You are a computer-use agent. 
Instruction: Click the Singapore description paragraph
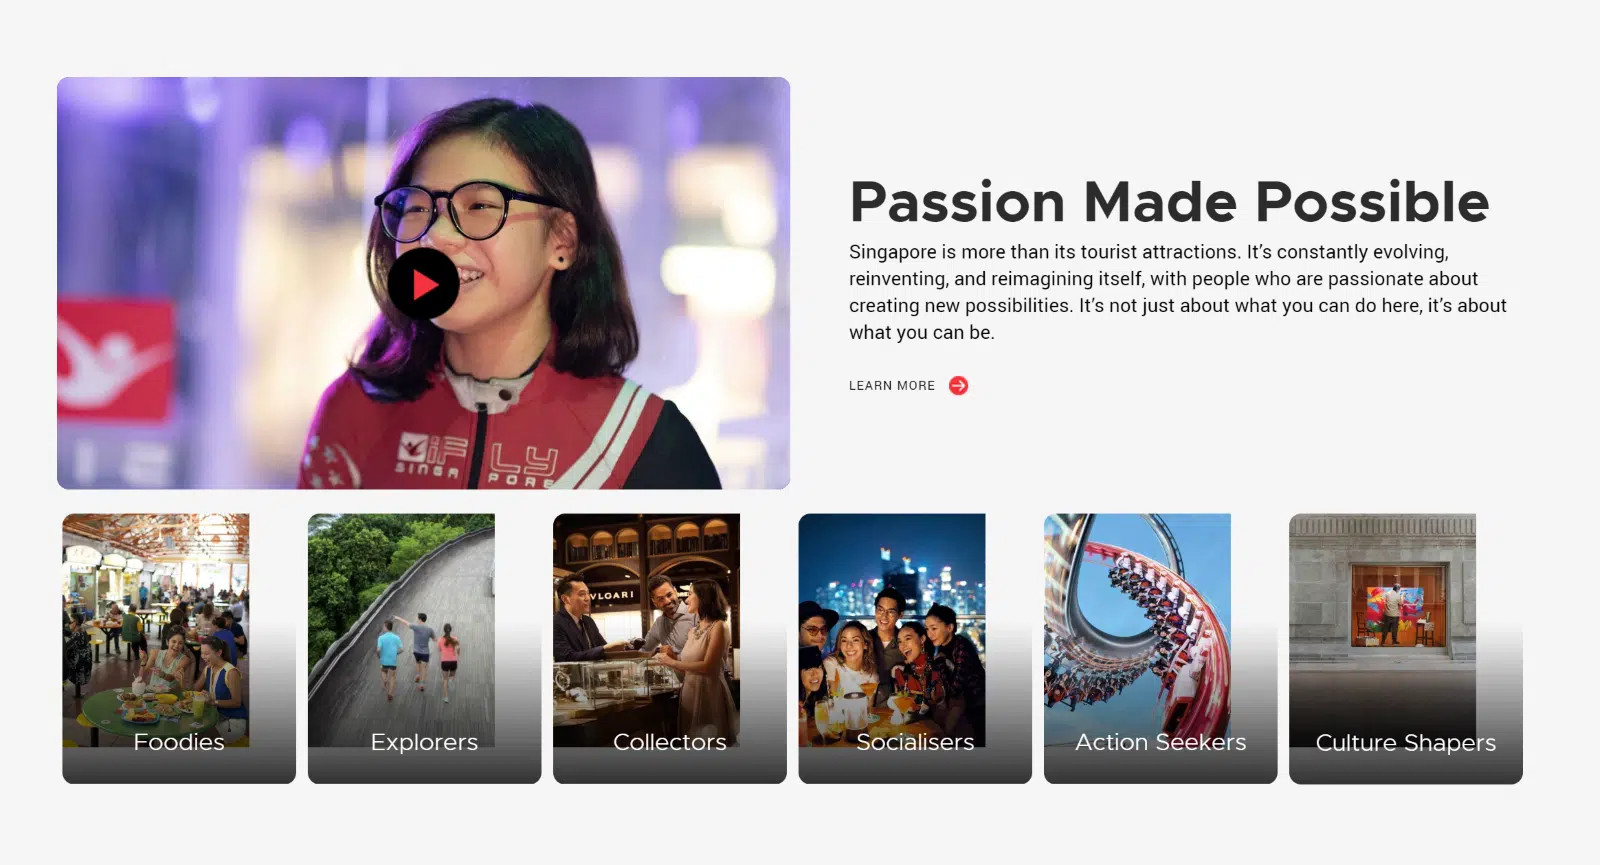point(1178,292)
